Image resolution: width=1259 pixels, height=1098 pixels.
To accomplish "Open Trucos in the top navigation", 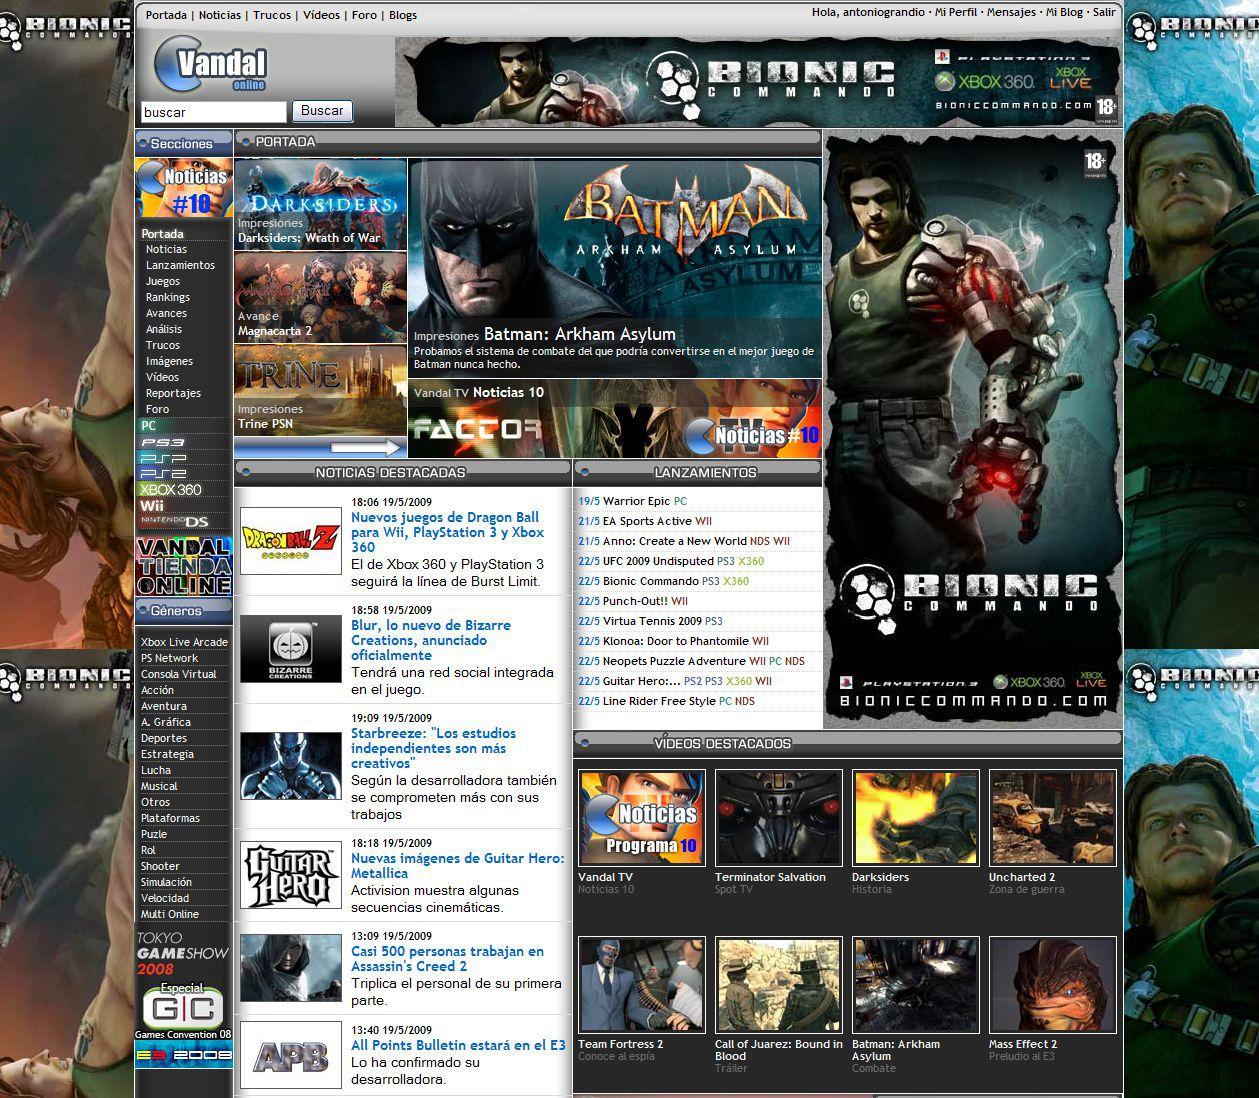I will point(272,15).
